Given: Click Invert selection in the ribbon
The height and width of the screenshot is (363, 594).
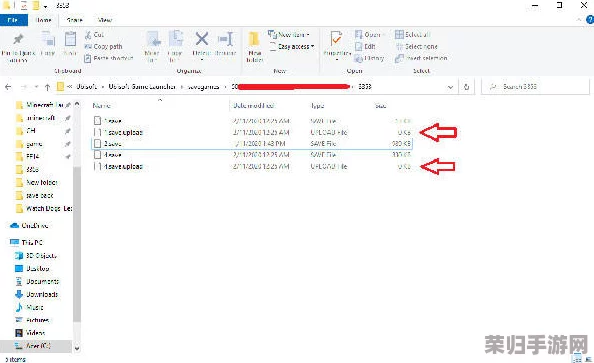Looking at the screenshot, I should [421, 58].
